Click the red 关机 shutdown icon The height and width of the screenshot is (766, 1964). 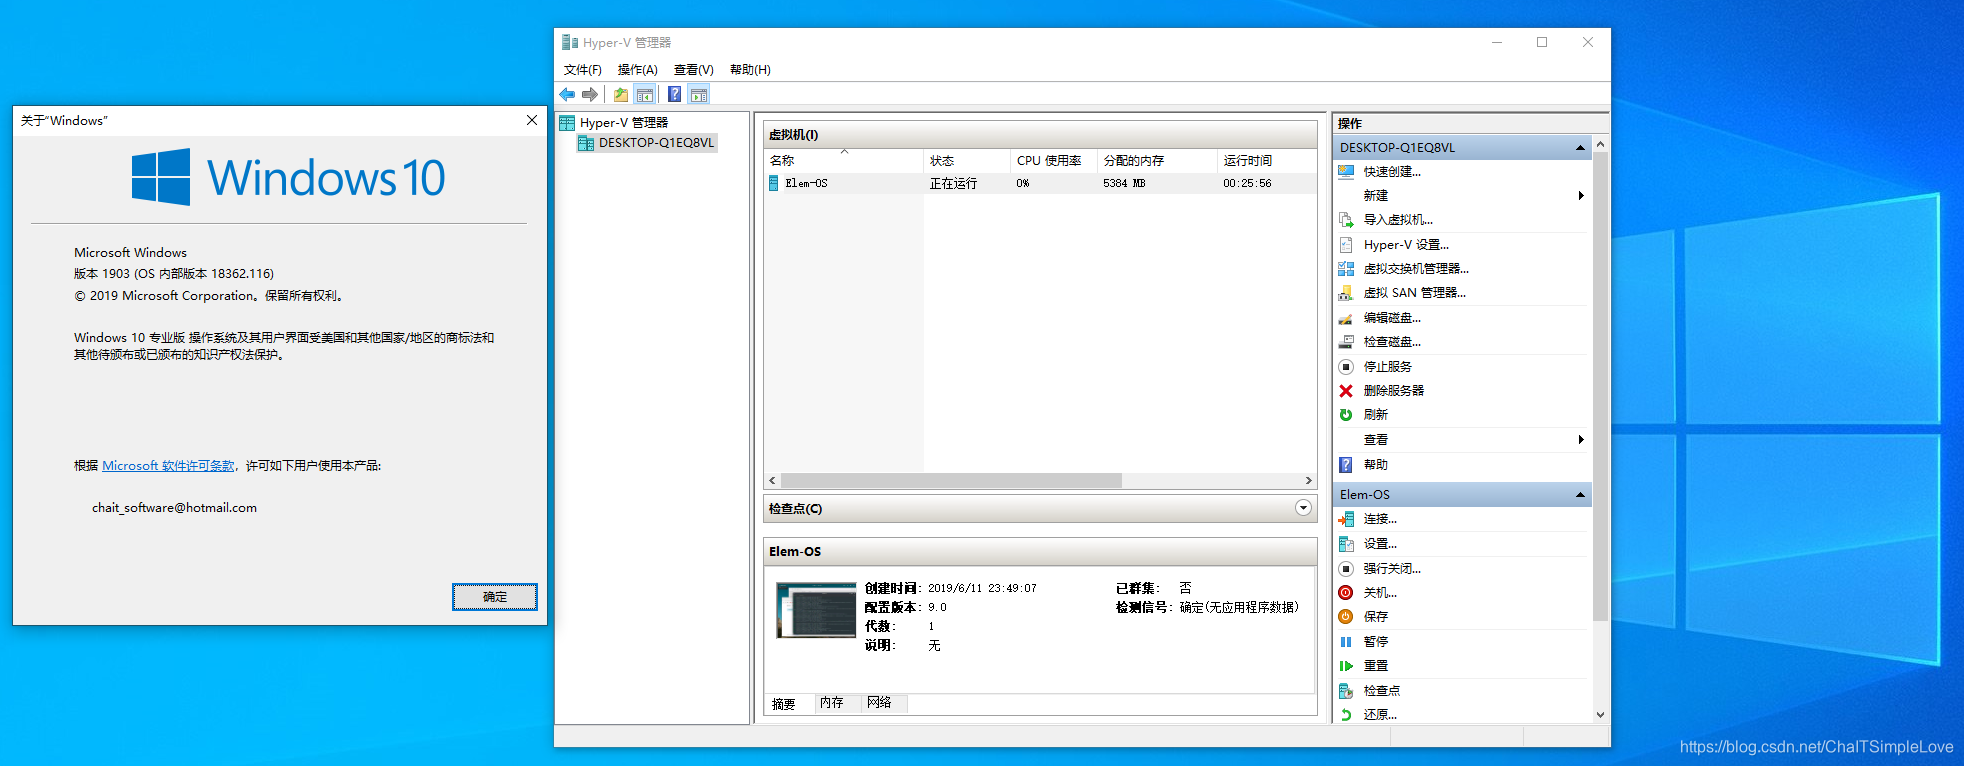(1346, 593)
